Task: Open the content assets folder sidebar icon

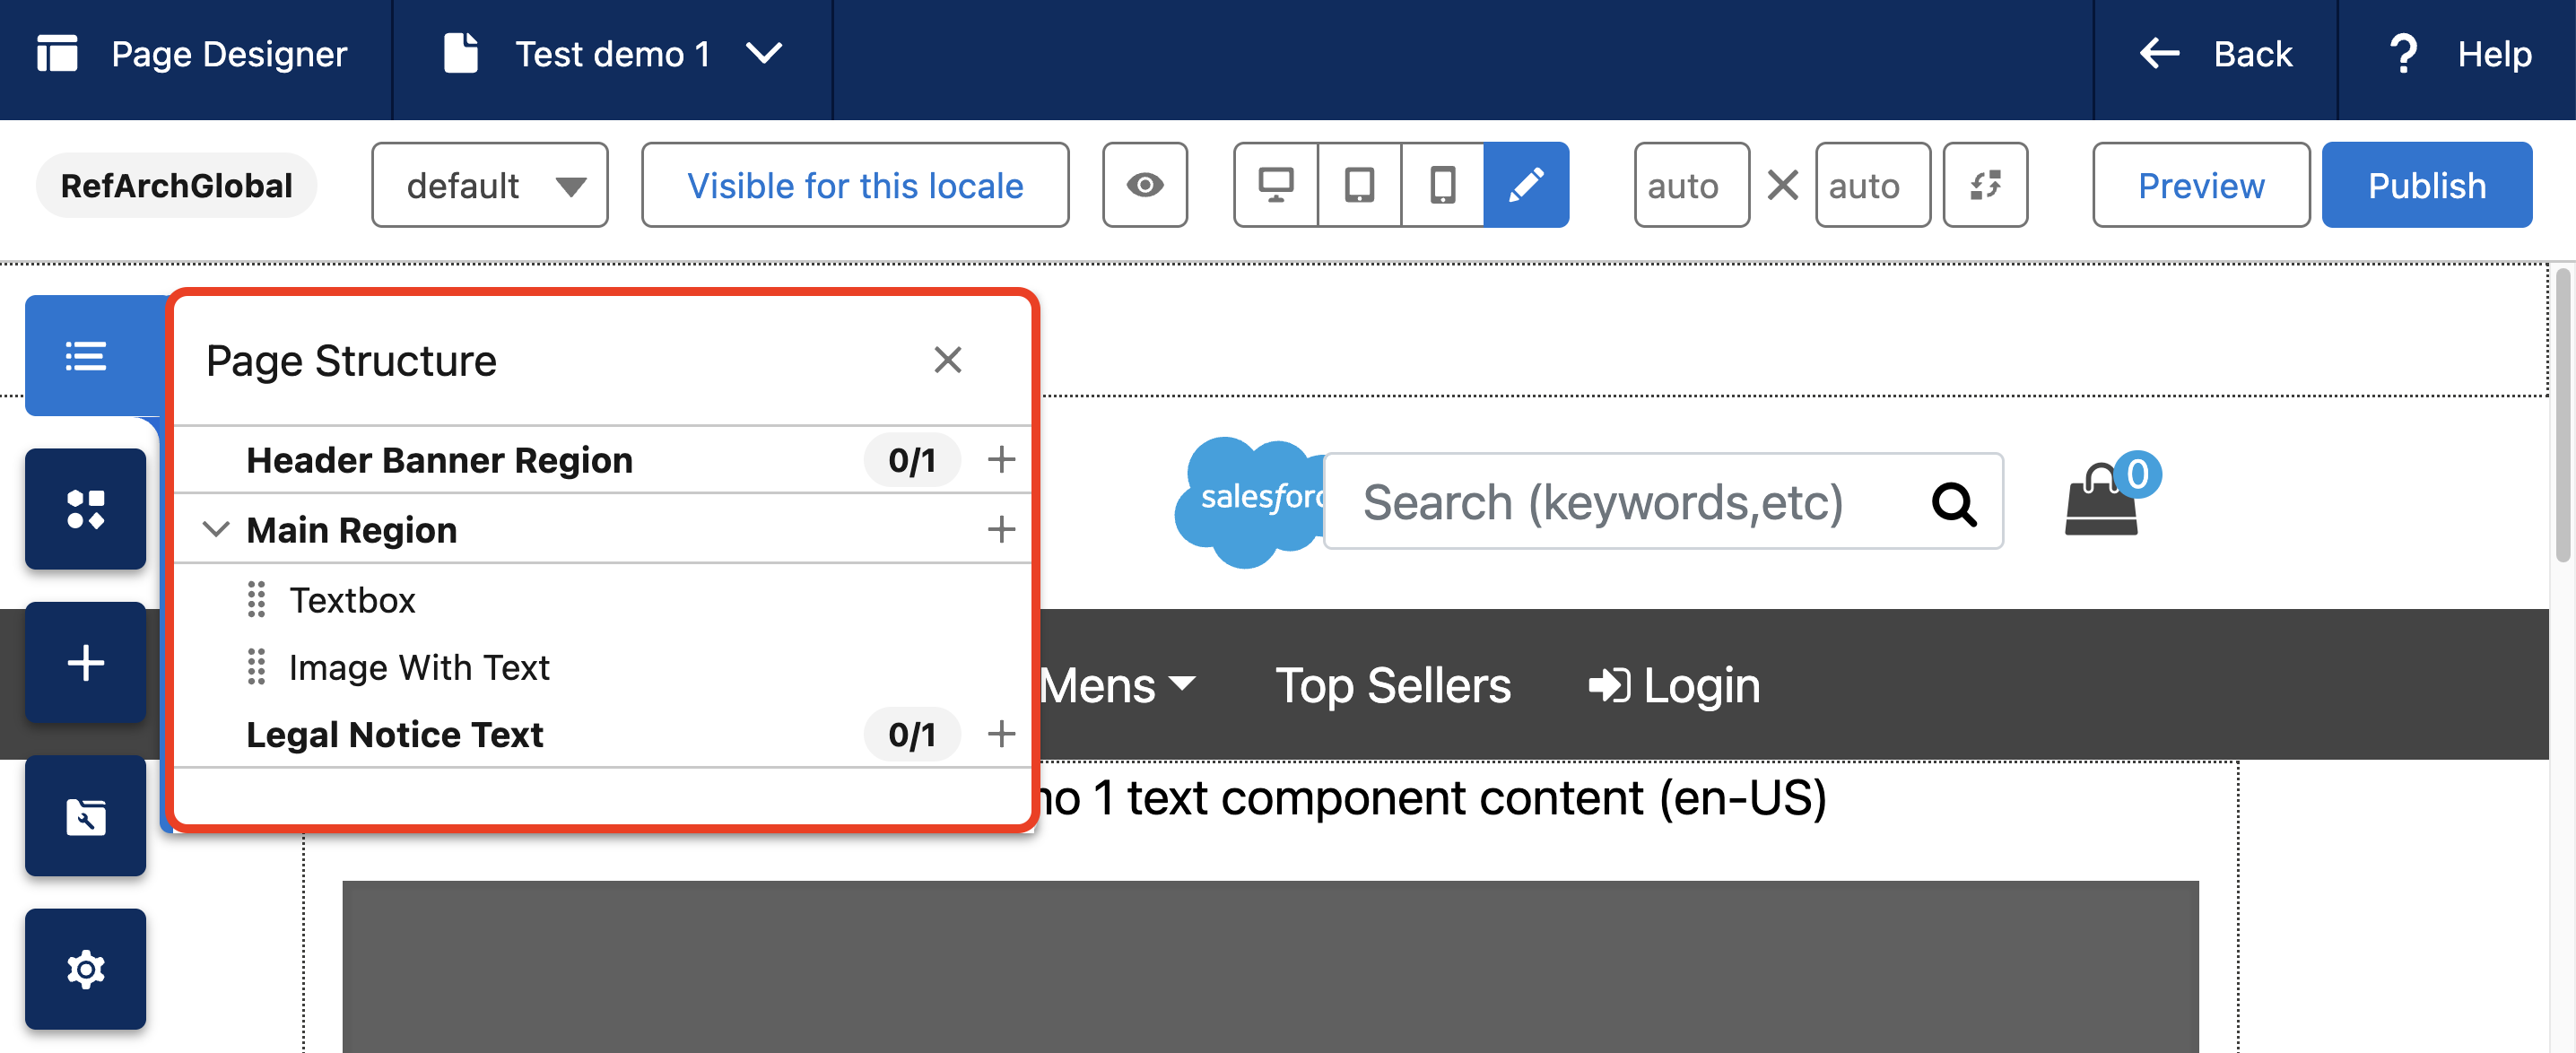Action: (86, 816)
